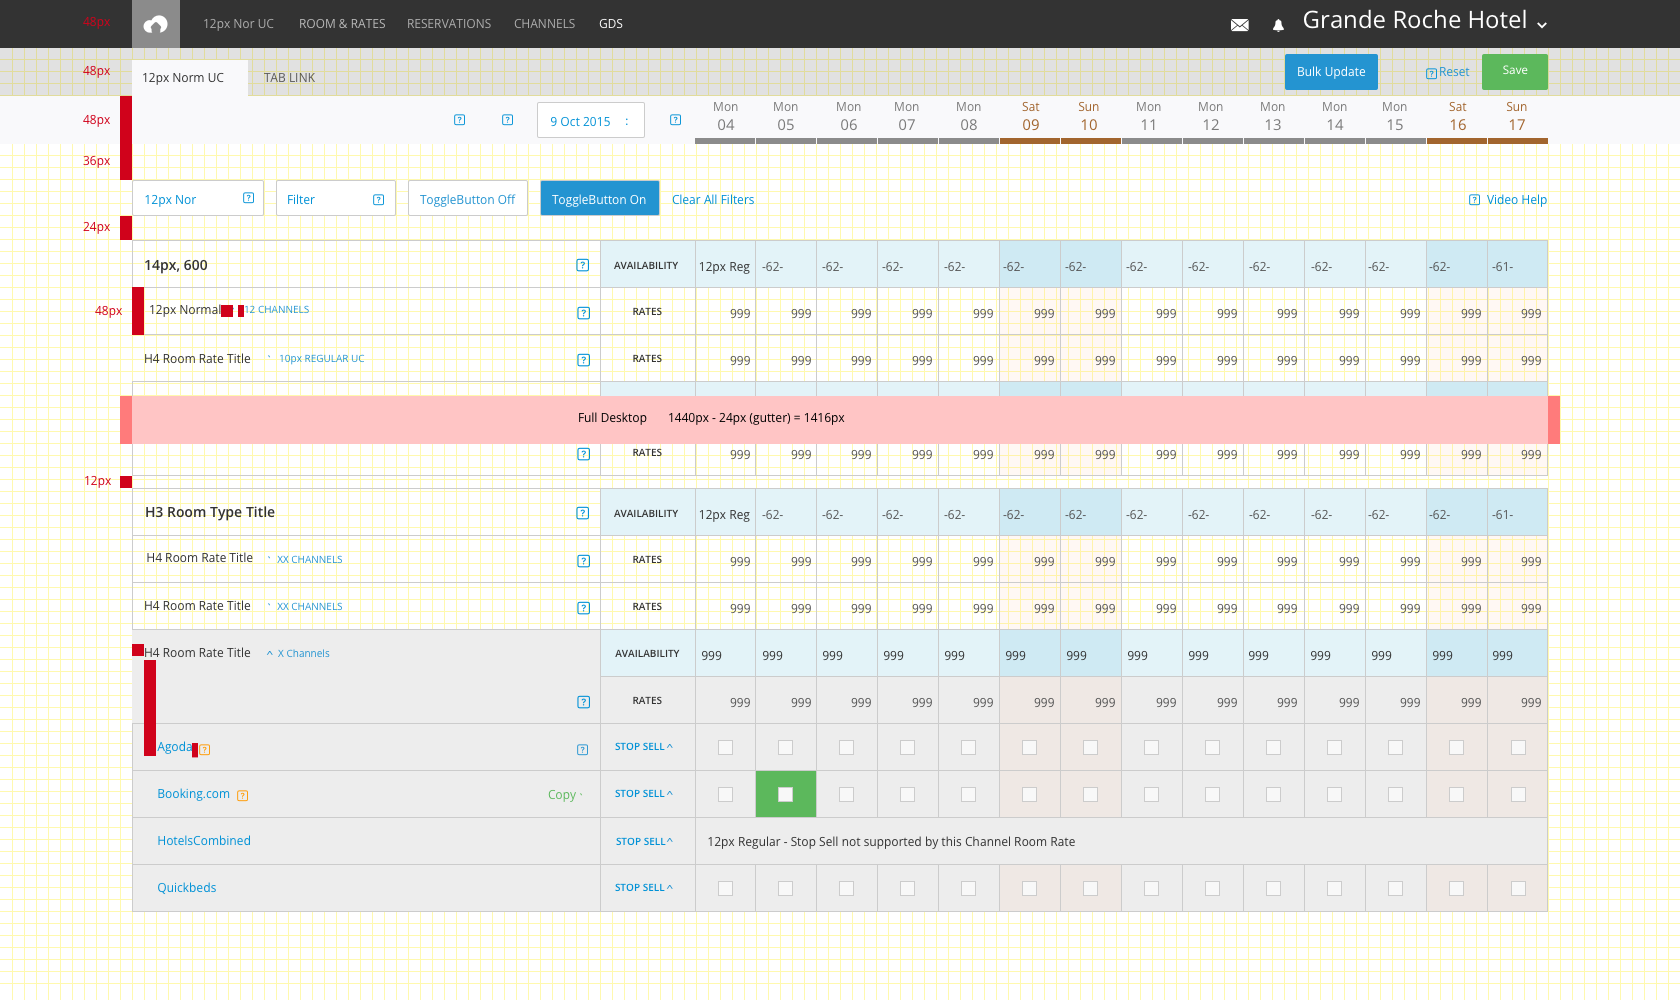Click the Bulk Update button
The width and height of the screenshot is (1680, 1000).
click(x=1331, y=72)
